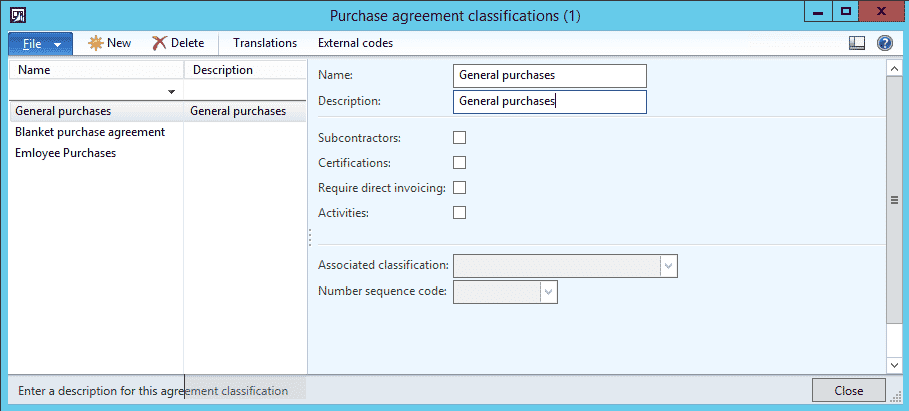Click the New record star icon
The width and height of the screenshot is (909, 411).
coord(96,43)
